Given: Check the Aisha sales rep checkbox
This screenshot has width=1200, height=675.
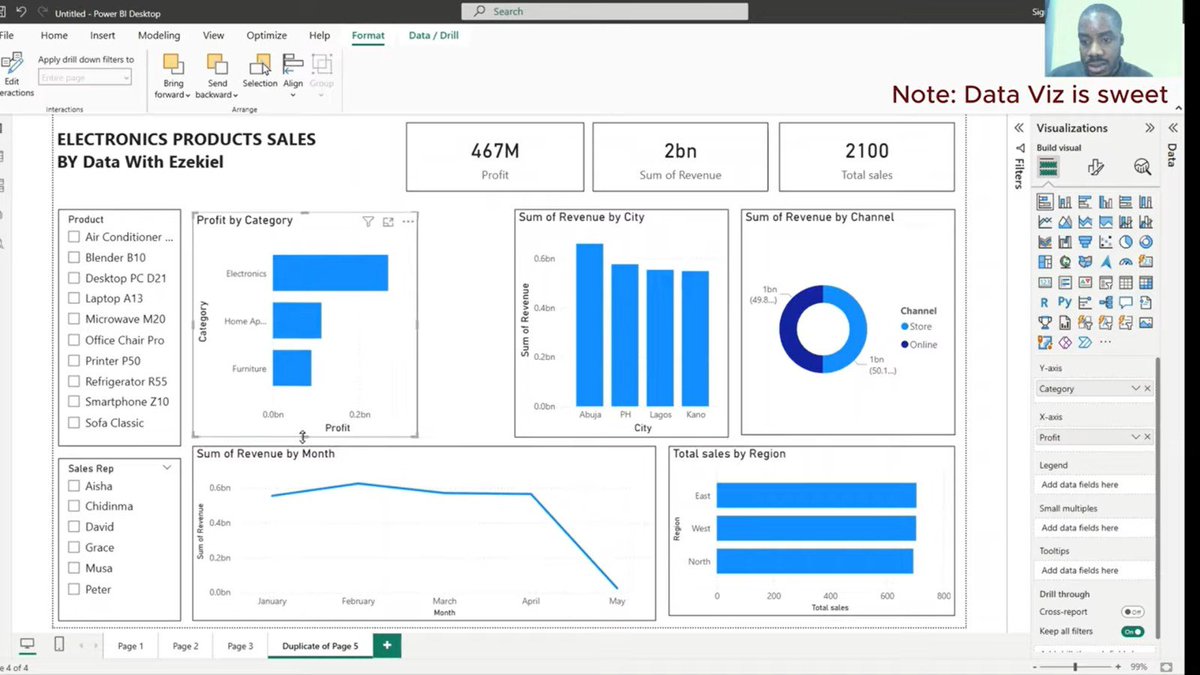Looking at the screenshot, I should (x=74, y=485).
